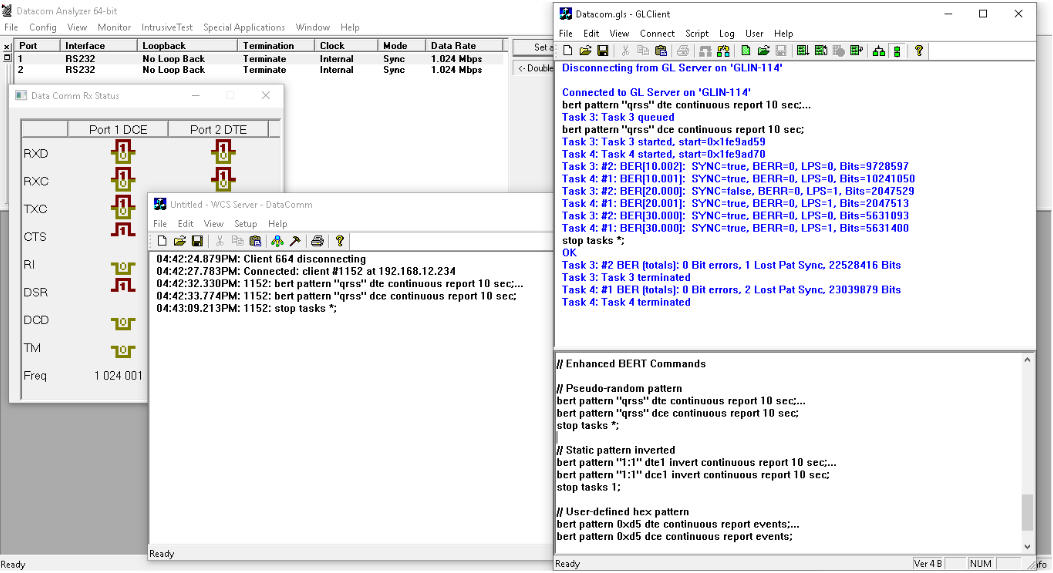Click scrollbar thumb in GLClient script pane

click(x=1027, y=513)
